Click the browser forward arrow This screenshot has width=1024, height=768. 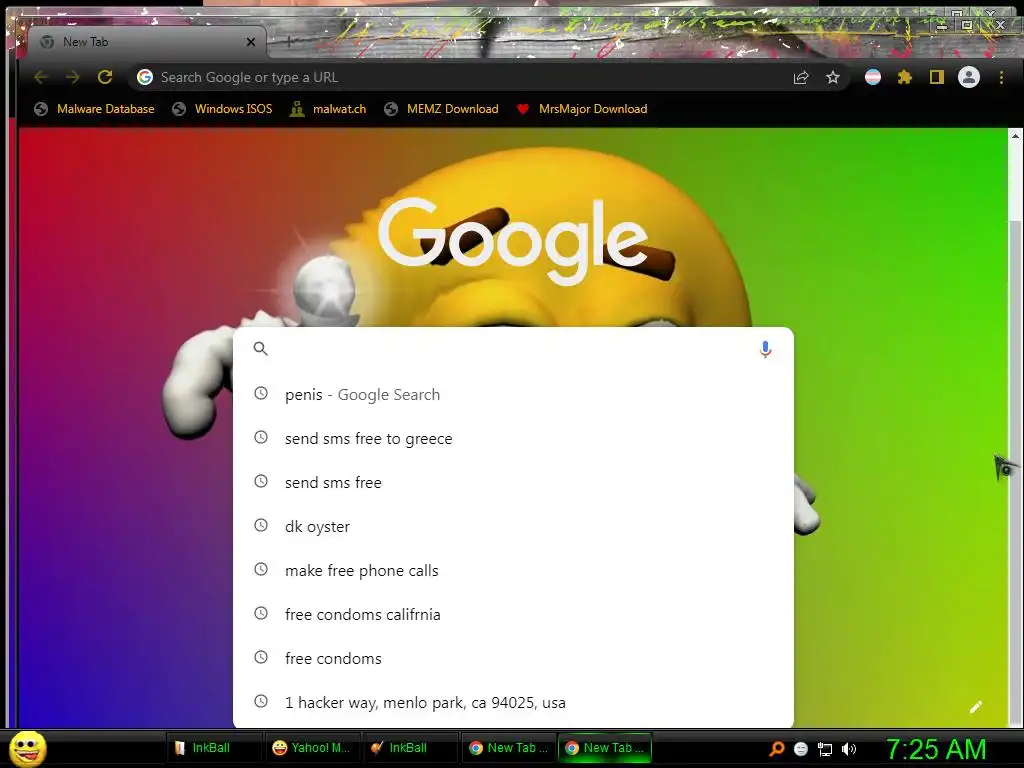(72, 77)
